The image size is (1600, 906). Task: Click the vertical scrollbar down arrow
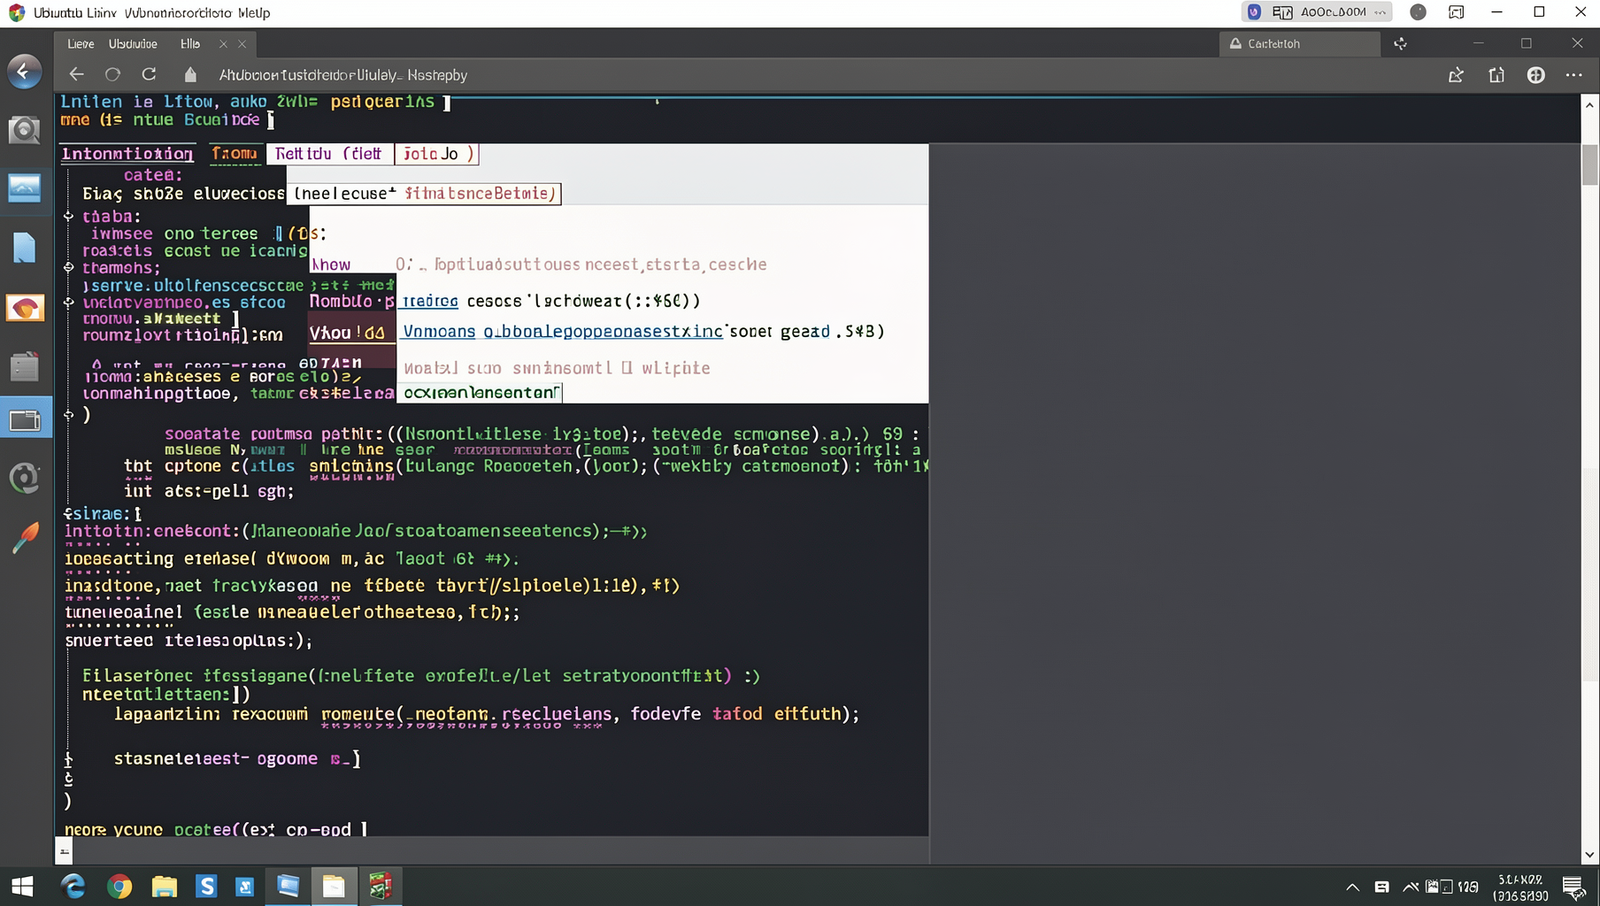coord(1590,855)
